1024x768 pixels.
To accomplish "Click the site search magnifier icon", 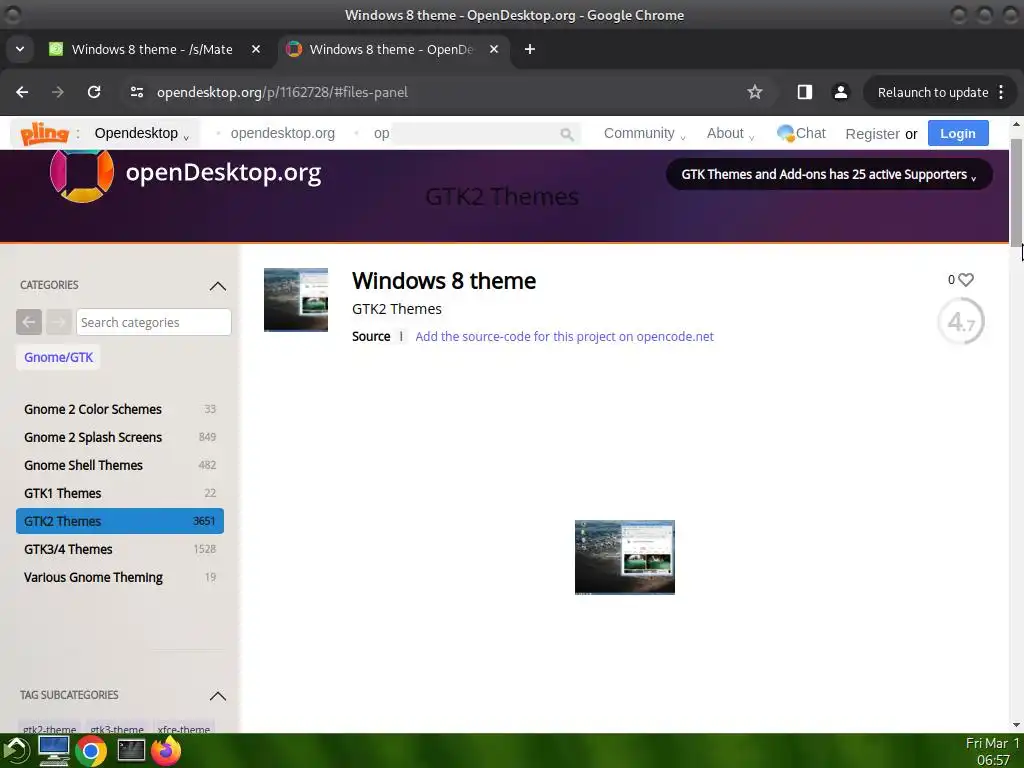I will (x=566, y=134).
